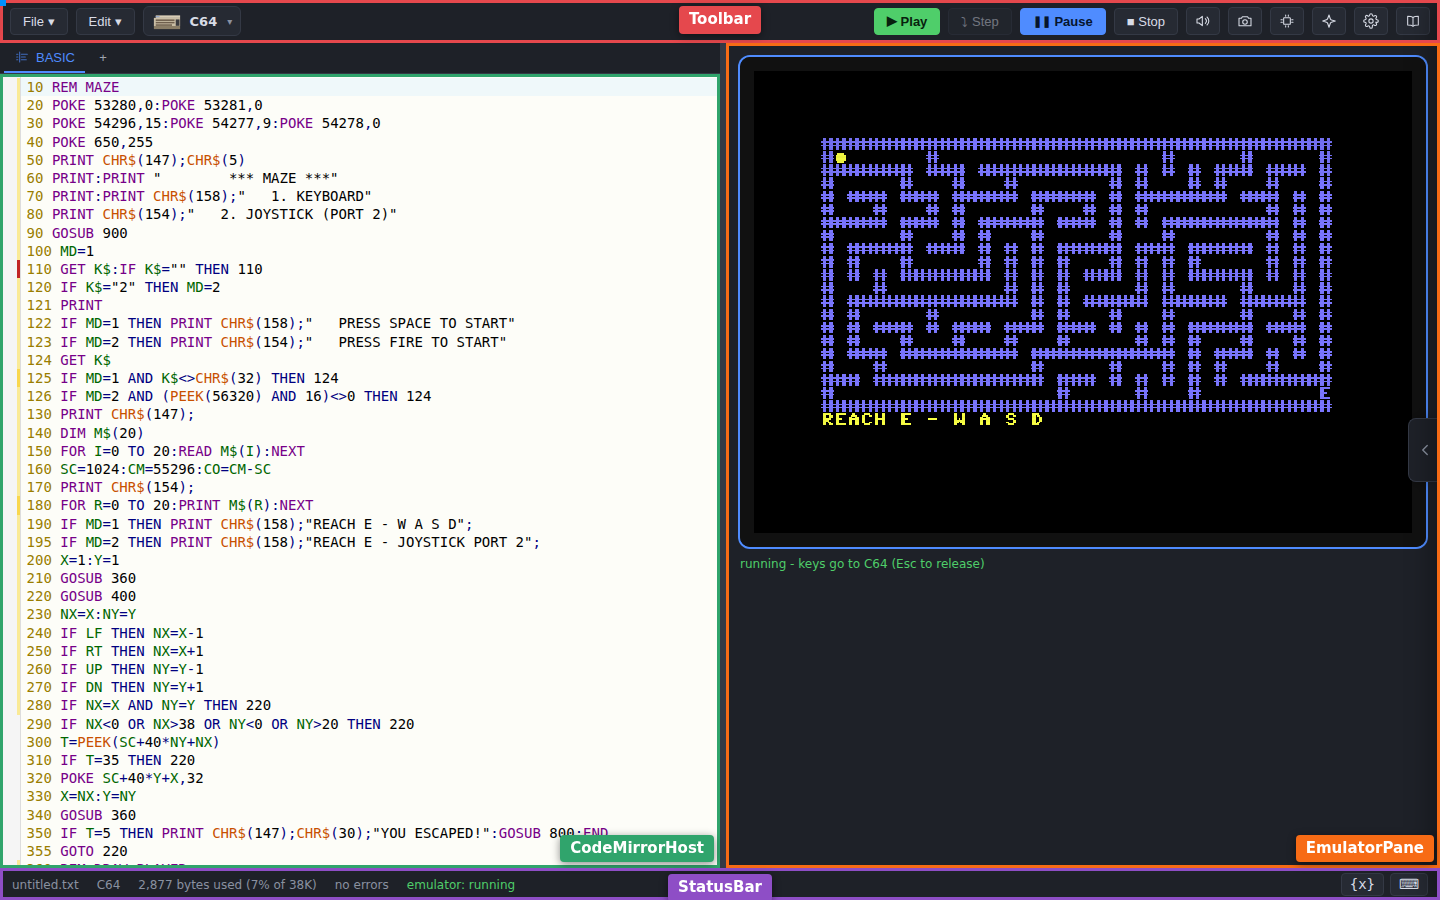
Task: Click code line '100 MD=1'
Action: tap(370, 251)
